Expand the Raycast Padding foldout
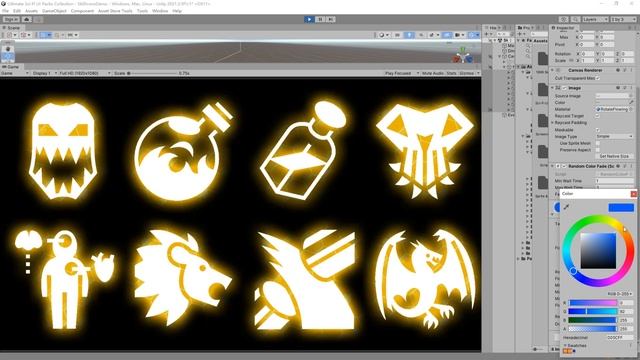640x360 pixels. coord(553,122)
